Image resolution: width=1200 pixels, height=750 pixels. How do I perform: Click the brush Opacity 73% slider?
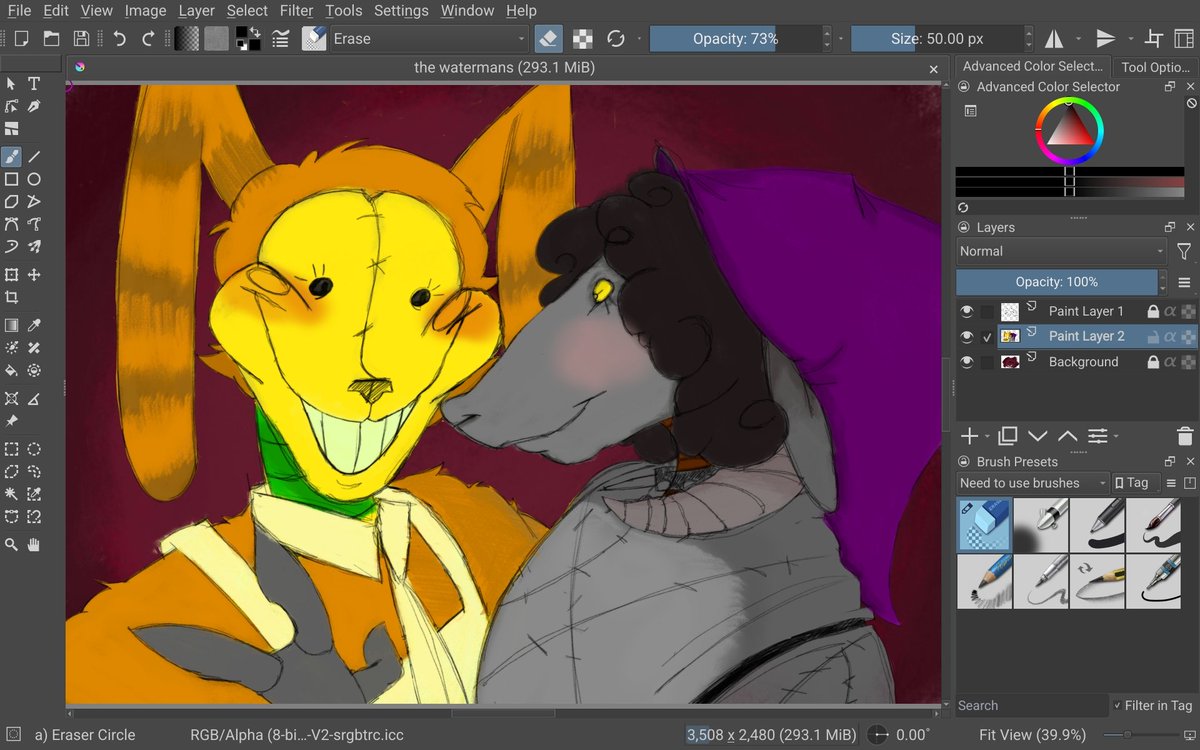coord(735,39)
